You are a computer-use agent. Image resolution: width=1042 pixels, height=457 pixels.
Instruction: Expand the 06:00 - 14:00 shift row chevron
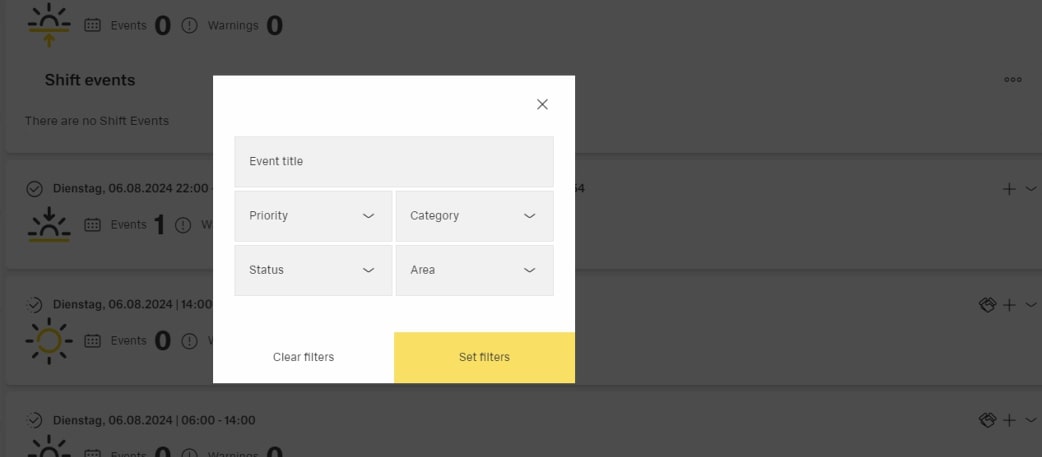pos(1031,421)
